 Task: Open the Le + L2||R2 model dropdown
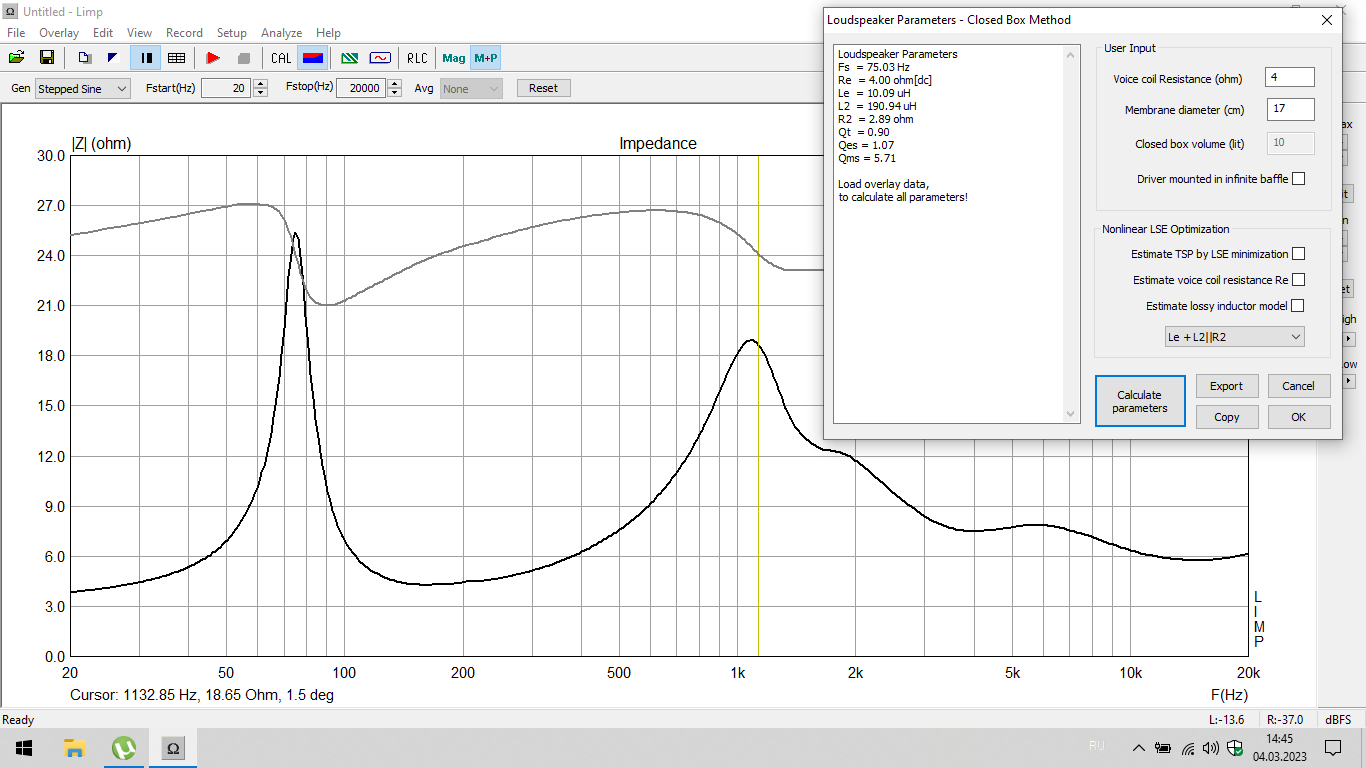pyautogui.click(x=1234, y=337)
